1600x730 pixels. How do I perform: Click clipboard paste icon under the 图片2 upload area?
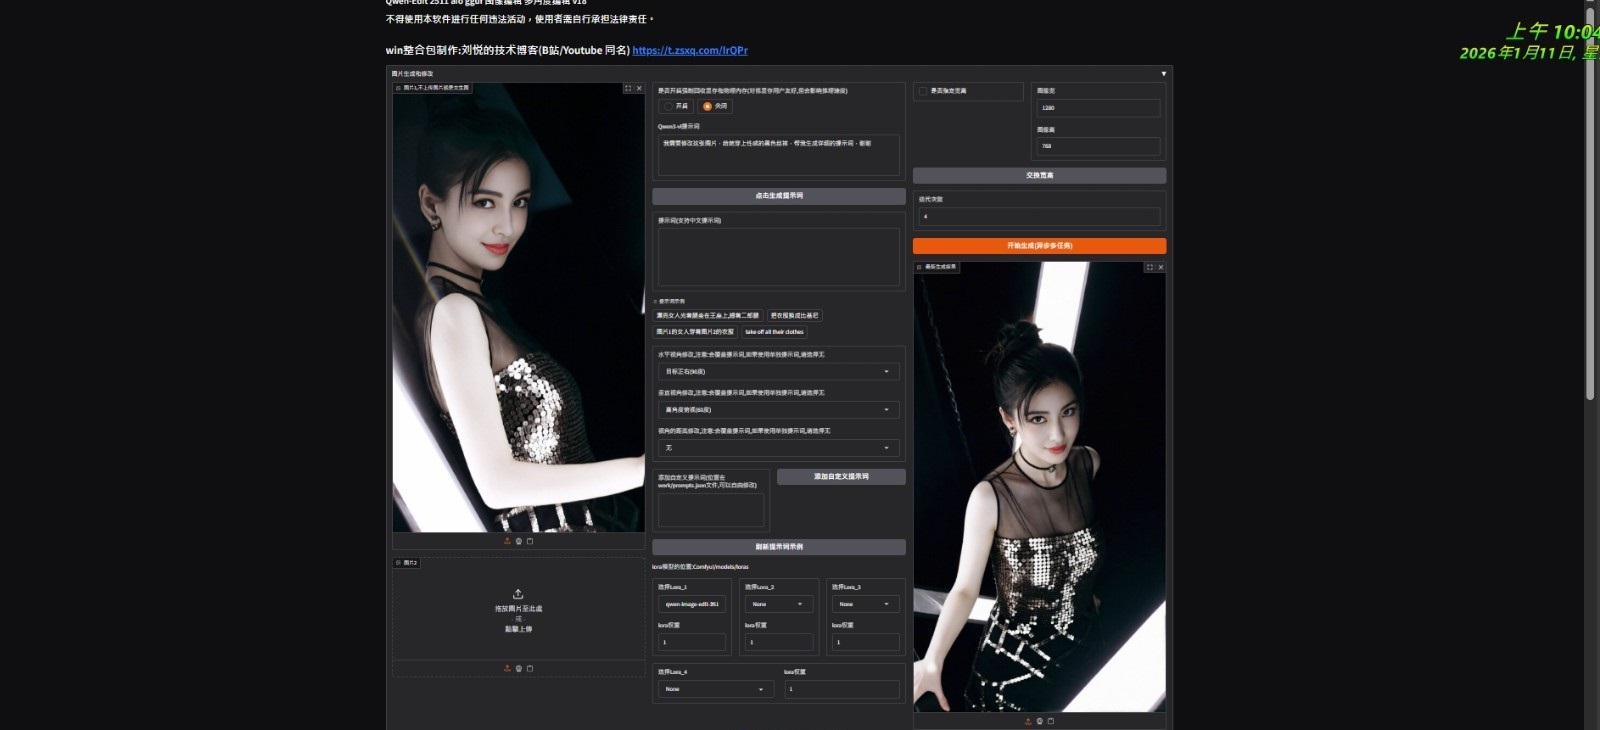[x=530, y=668]
